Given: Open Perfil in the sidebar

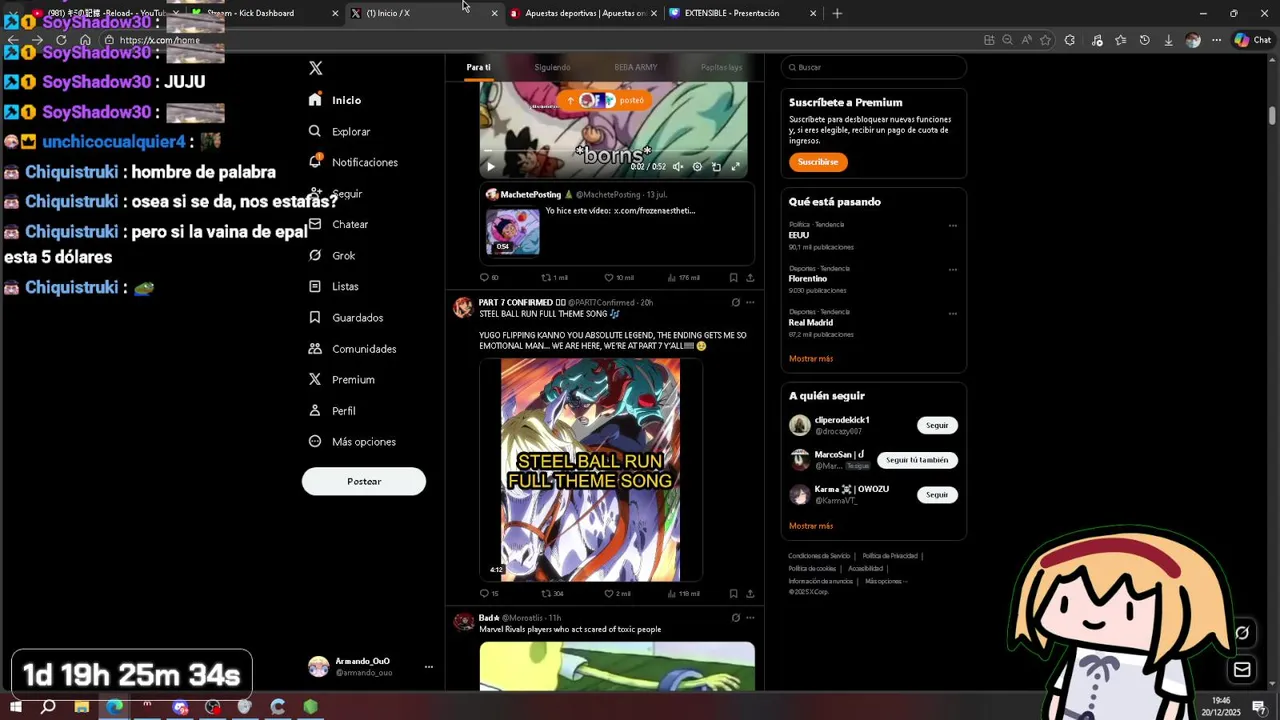Looking at the screenshot, I should (x=331, y=410).
